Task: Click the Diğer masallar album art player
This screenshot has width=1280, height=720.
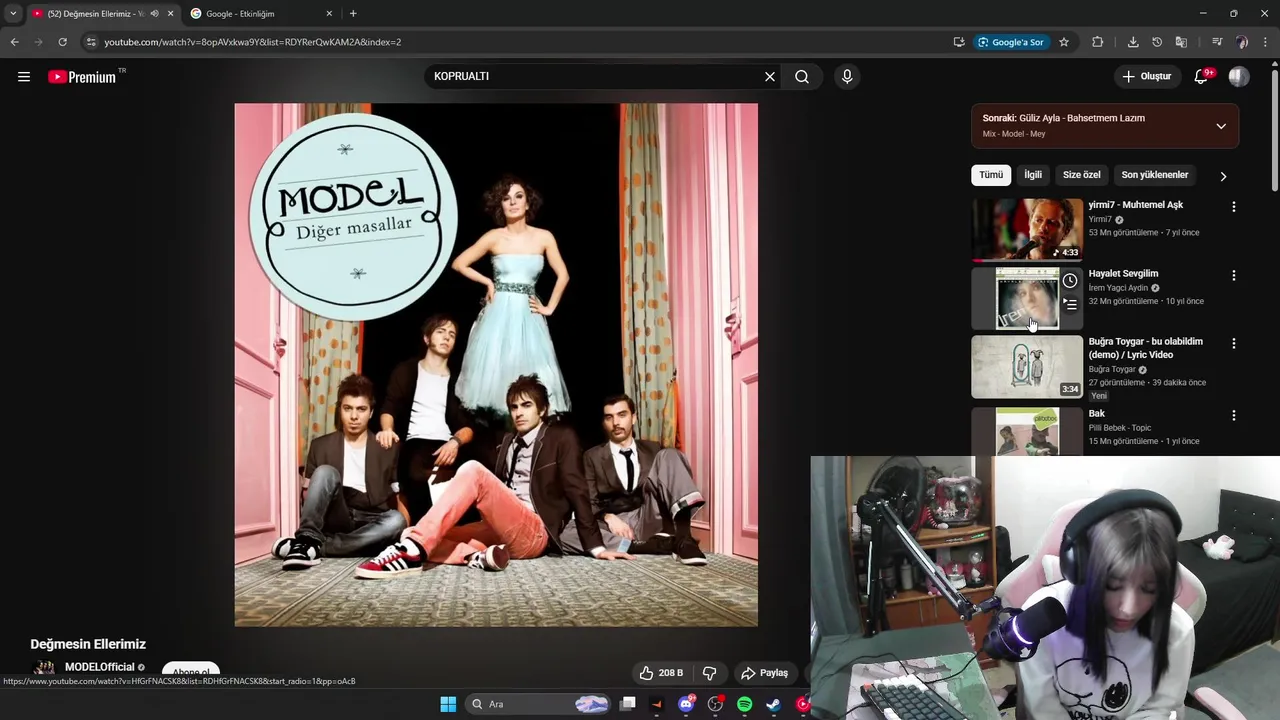Action: click(496, 365)
